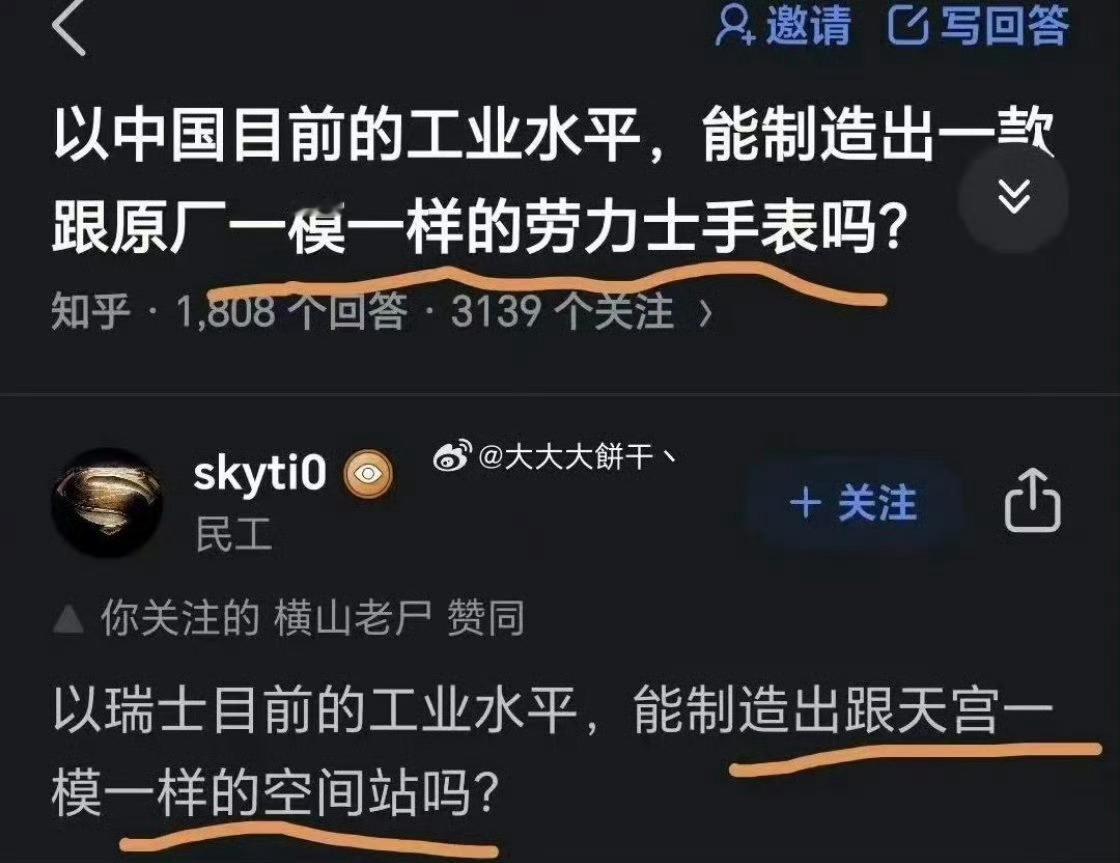Tap the question title about 劳力士手表

click(x=554, y=181)
